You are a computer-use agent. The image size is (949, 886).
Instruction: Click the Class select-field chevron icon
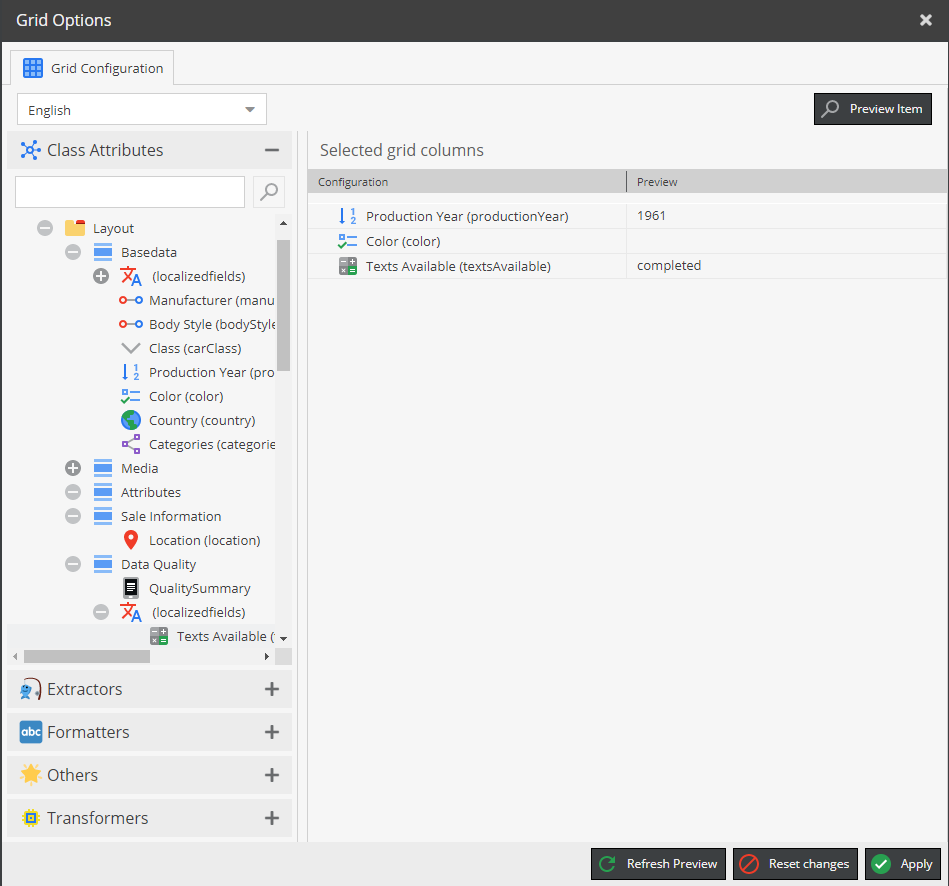[131, 348]
